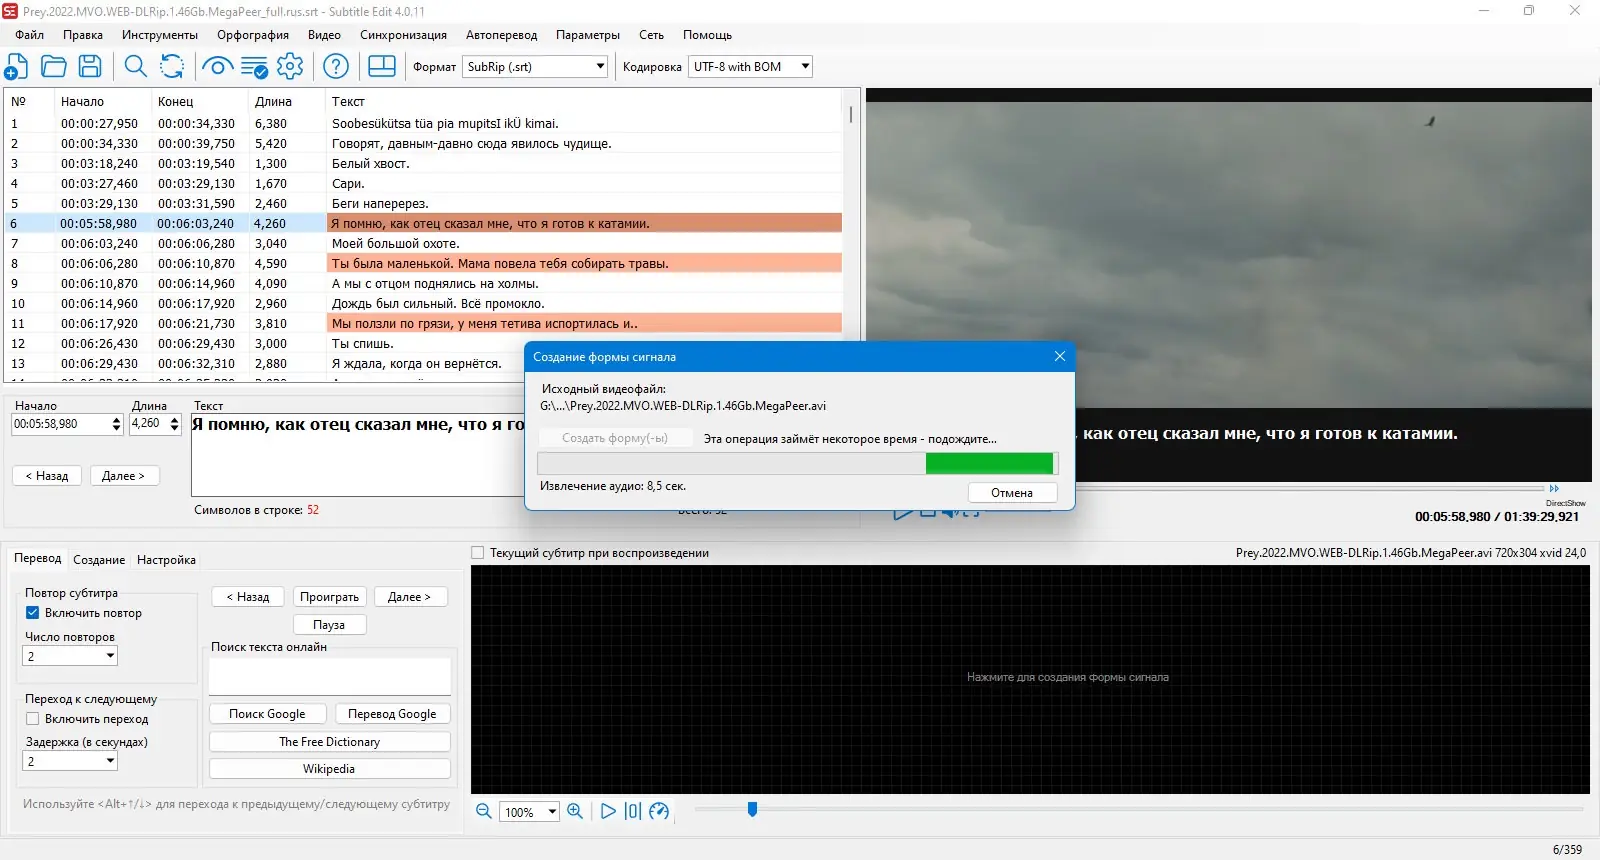1600x860 pixels.
Task: Open the Синхронизация menu
Action: tap(403, 35)
